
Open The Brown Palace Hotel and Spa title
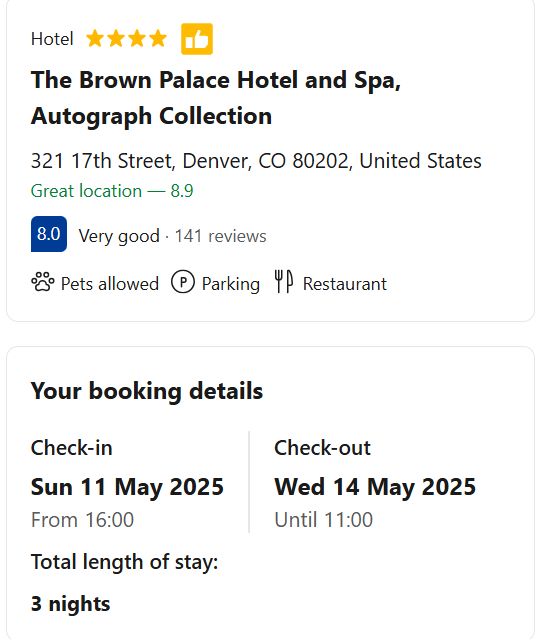point(216,98)
